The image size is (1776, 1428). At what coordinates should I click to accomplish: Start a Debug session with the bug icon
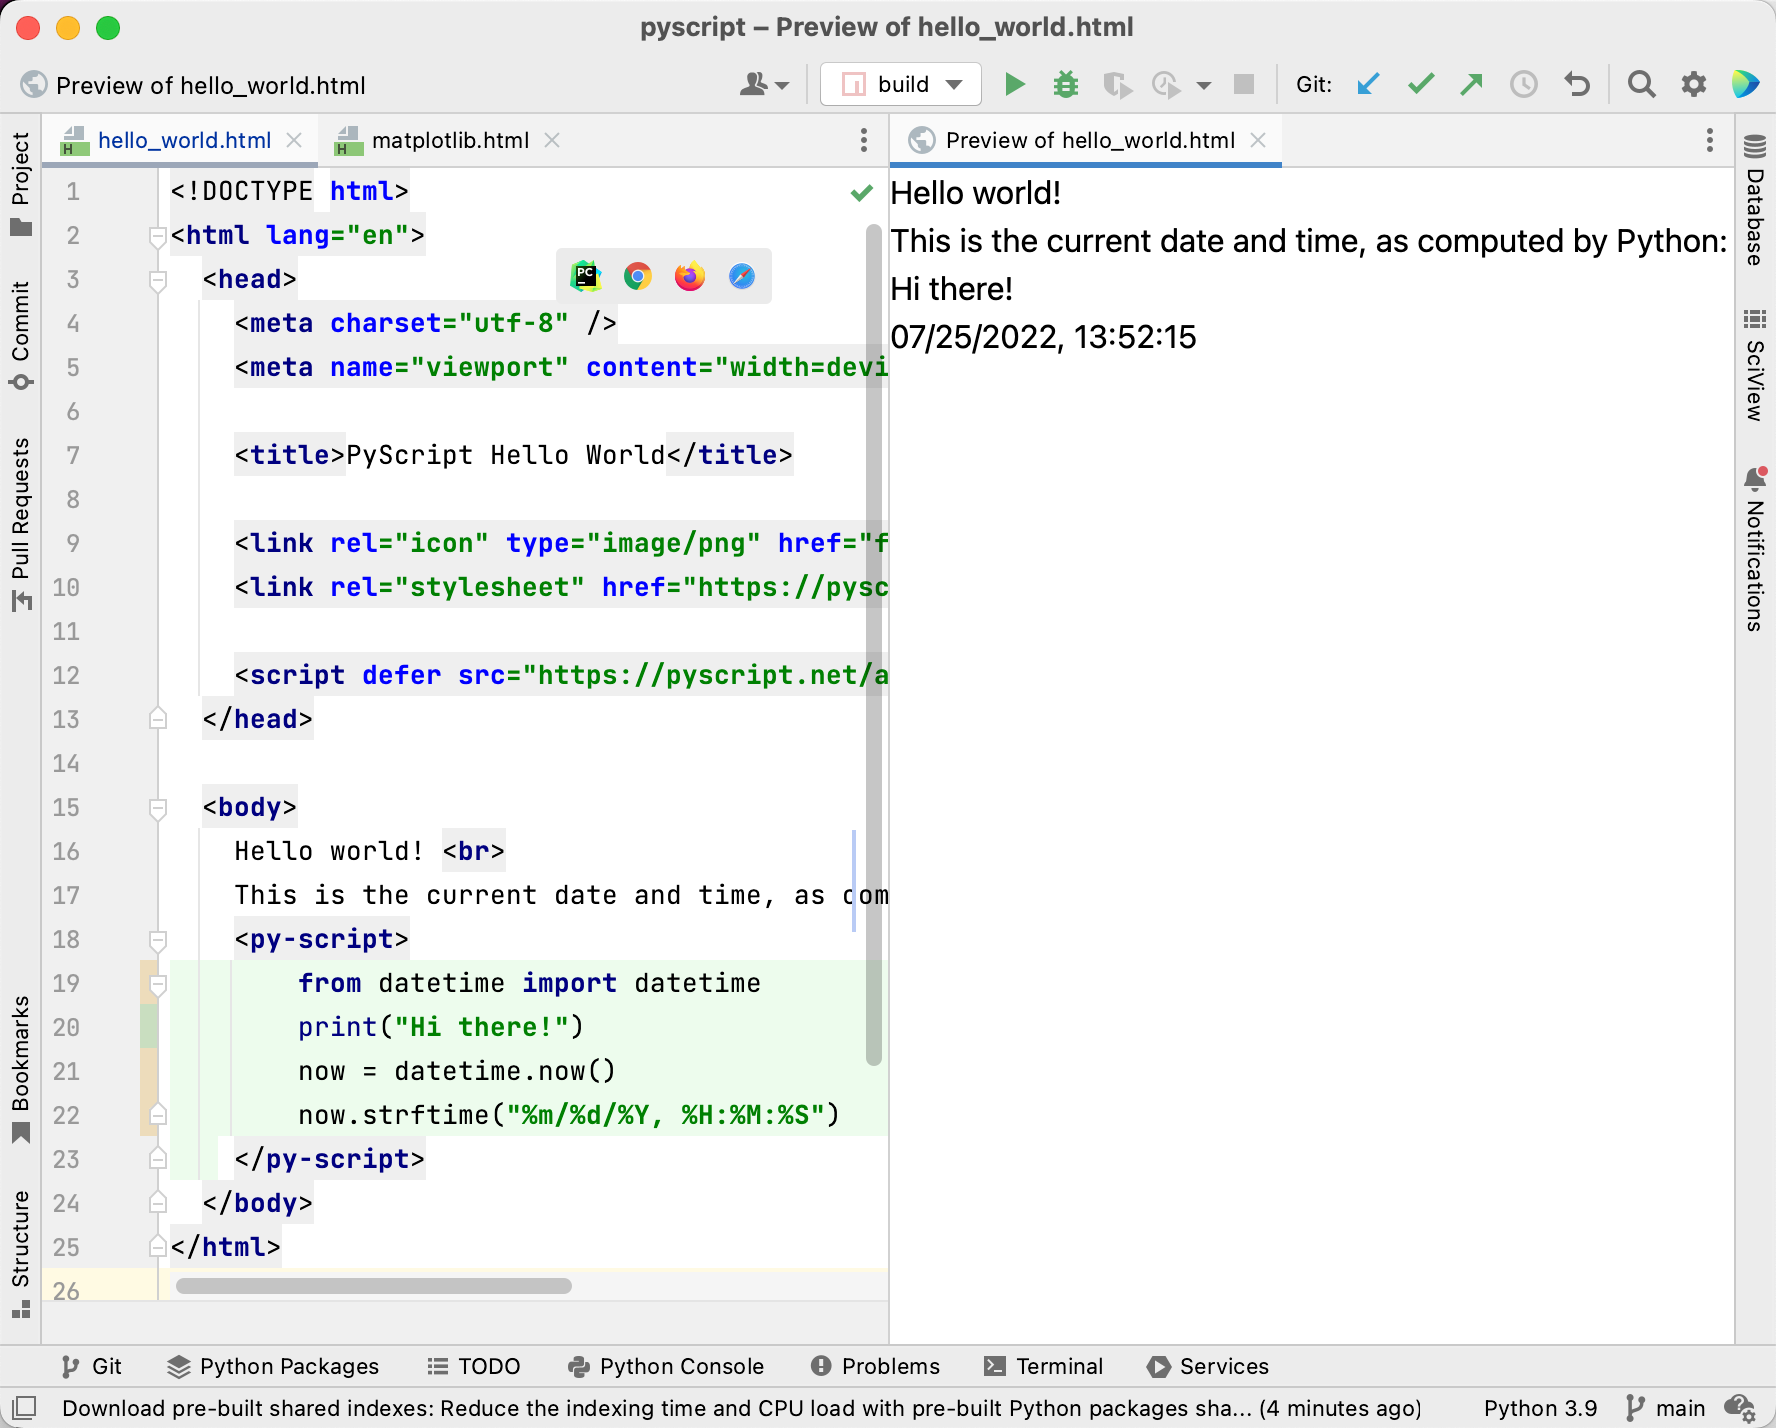point(1066,84)
